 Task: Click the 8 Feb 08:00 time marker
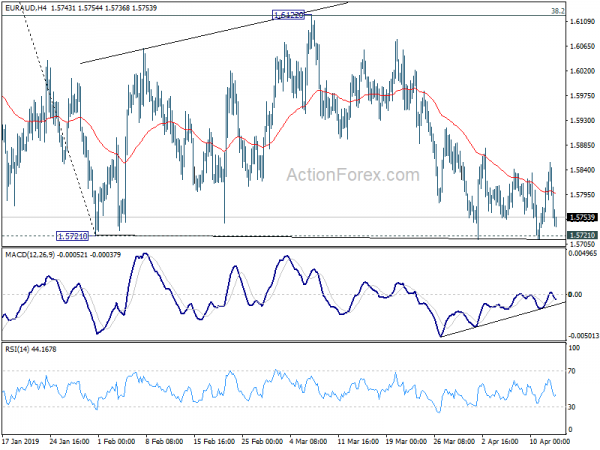pyautogui.click(x=164, y=441)
